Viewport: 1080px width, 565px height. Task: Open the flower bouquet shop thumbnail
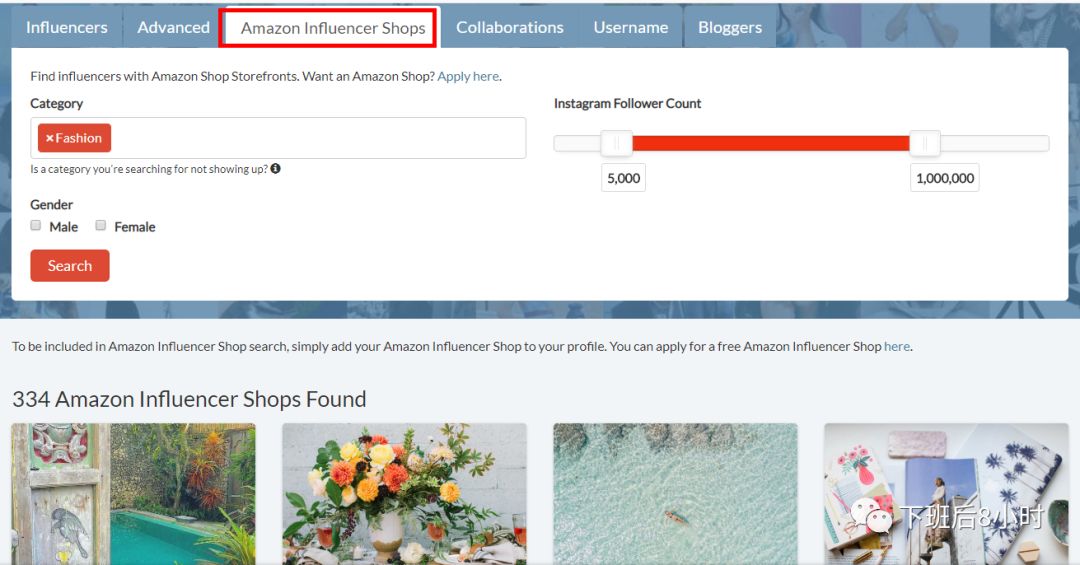(x=404, y=494)
